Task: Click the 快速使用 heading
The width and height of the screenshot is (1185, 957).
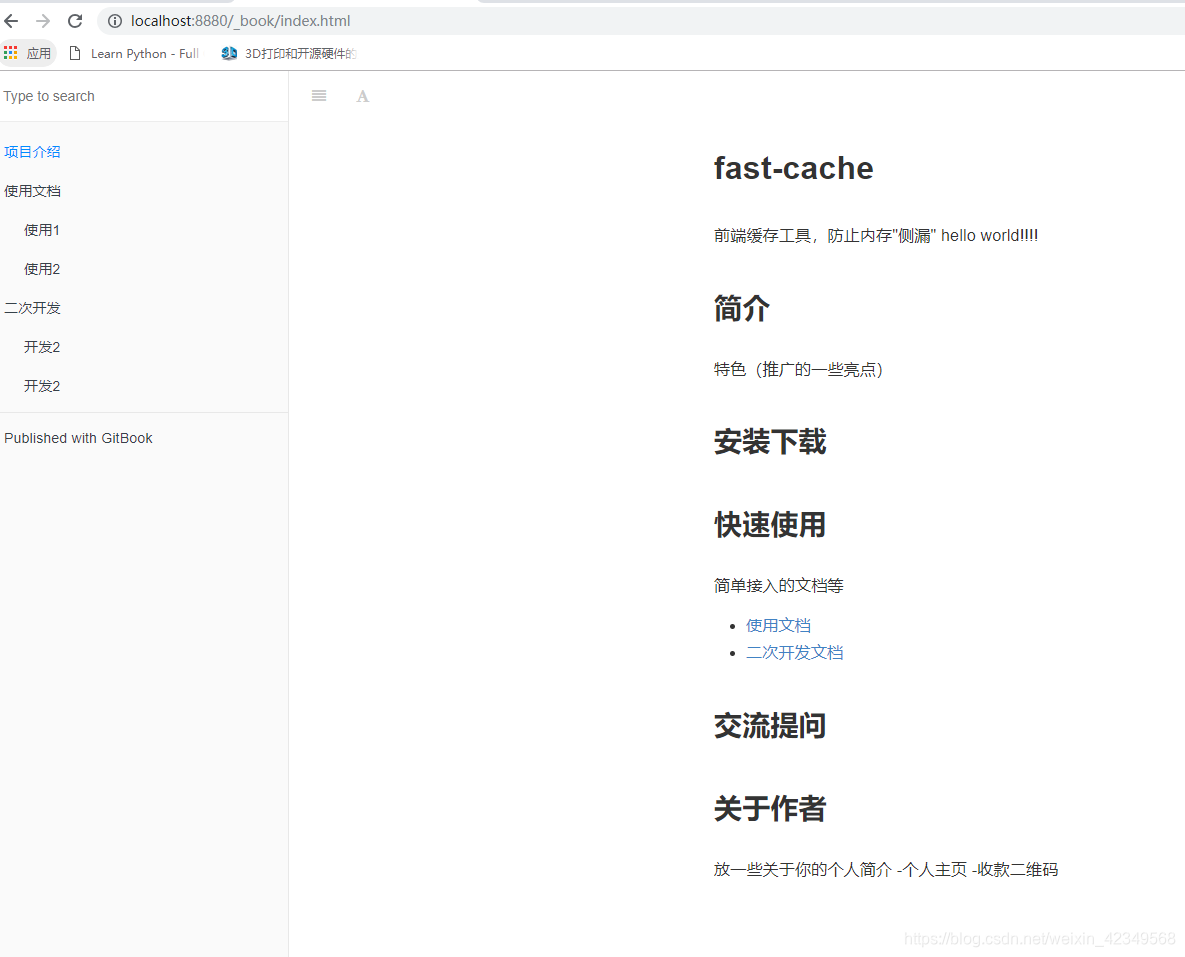Action: (x=770, y=525)
